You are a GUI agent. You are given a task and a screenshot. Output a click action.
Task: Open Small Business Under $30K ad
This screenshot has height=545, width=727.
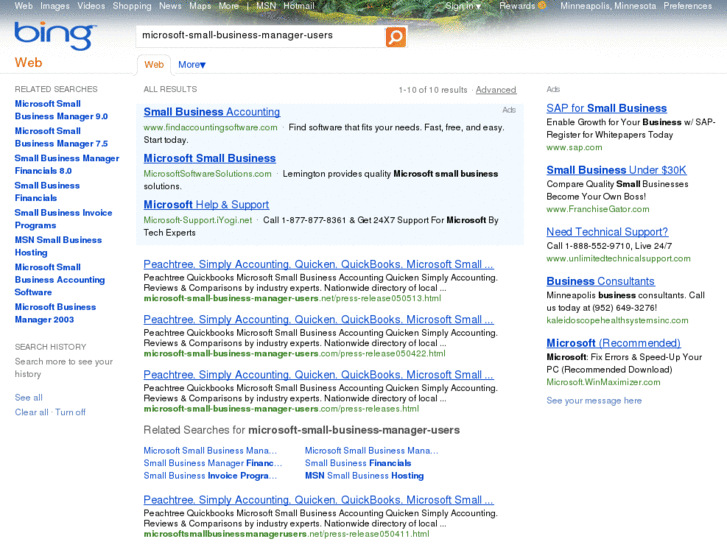point(616,170)
